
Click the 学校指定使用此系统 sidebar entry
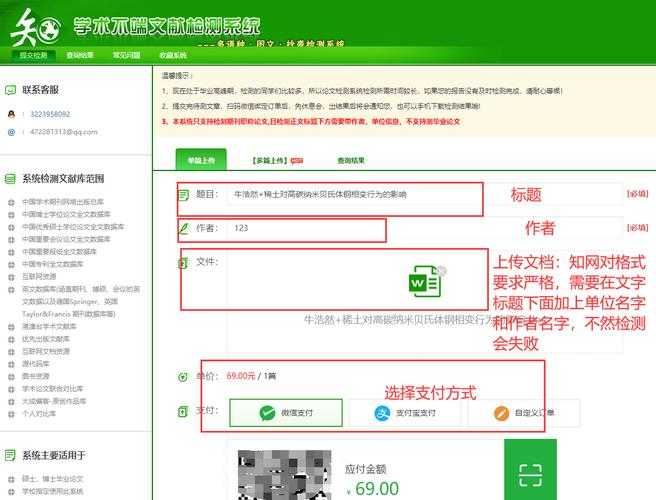coord(53,492)
